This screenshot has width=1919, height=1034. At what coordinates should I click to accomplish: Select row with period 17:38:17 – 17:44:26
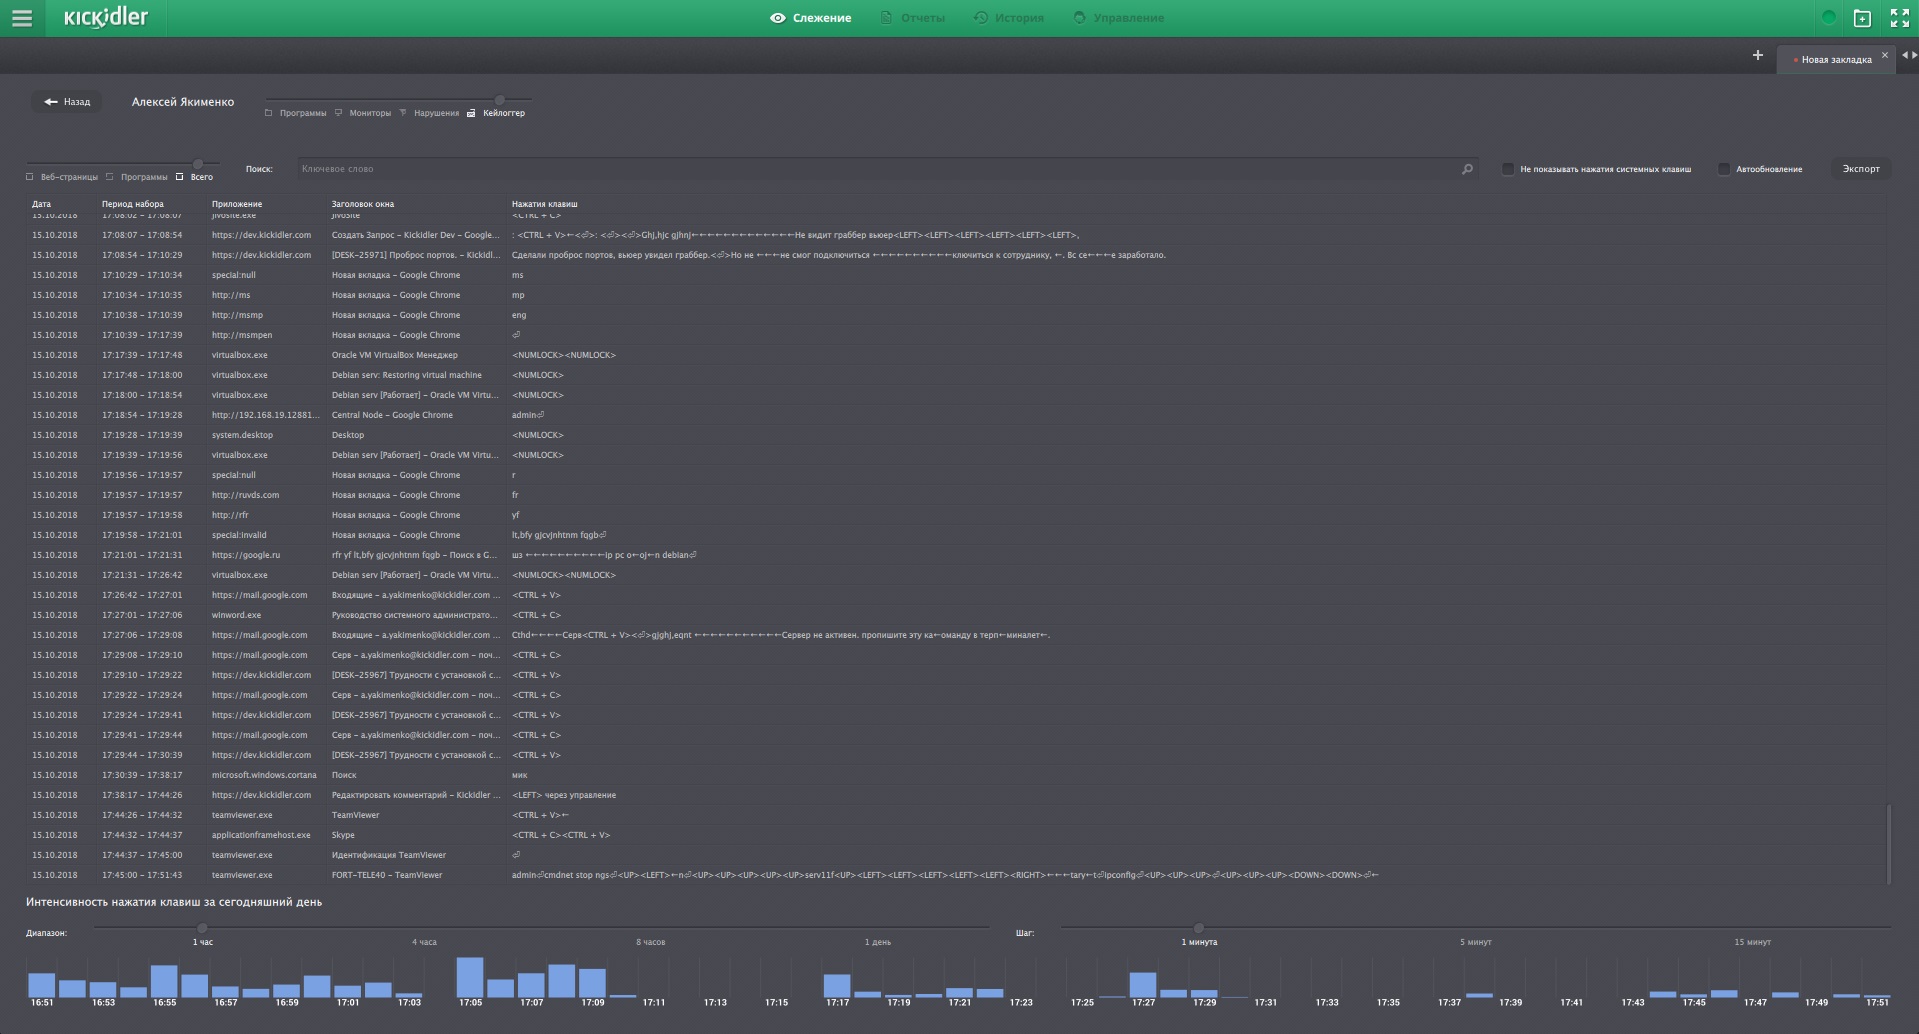tap(957, 795)
